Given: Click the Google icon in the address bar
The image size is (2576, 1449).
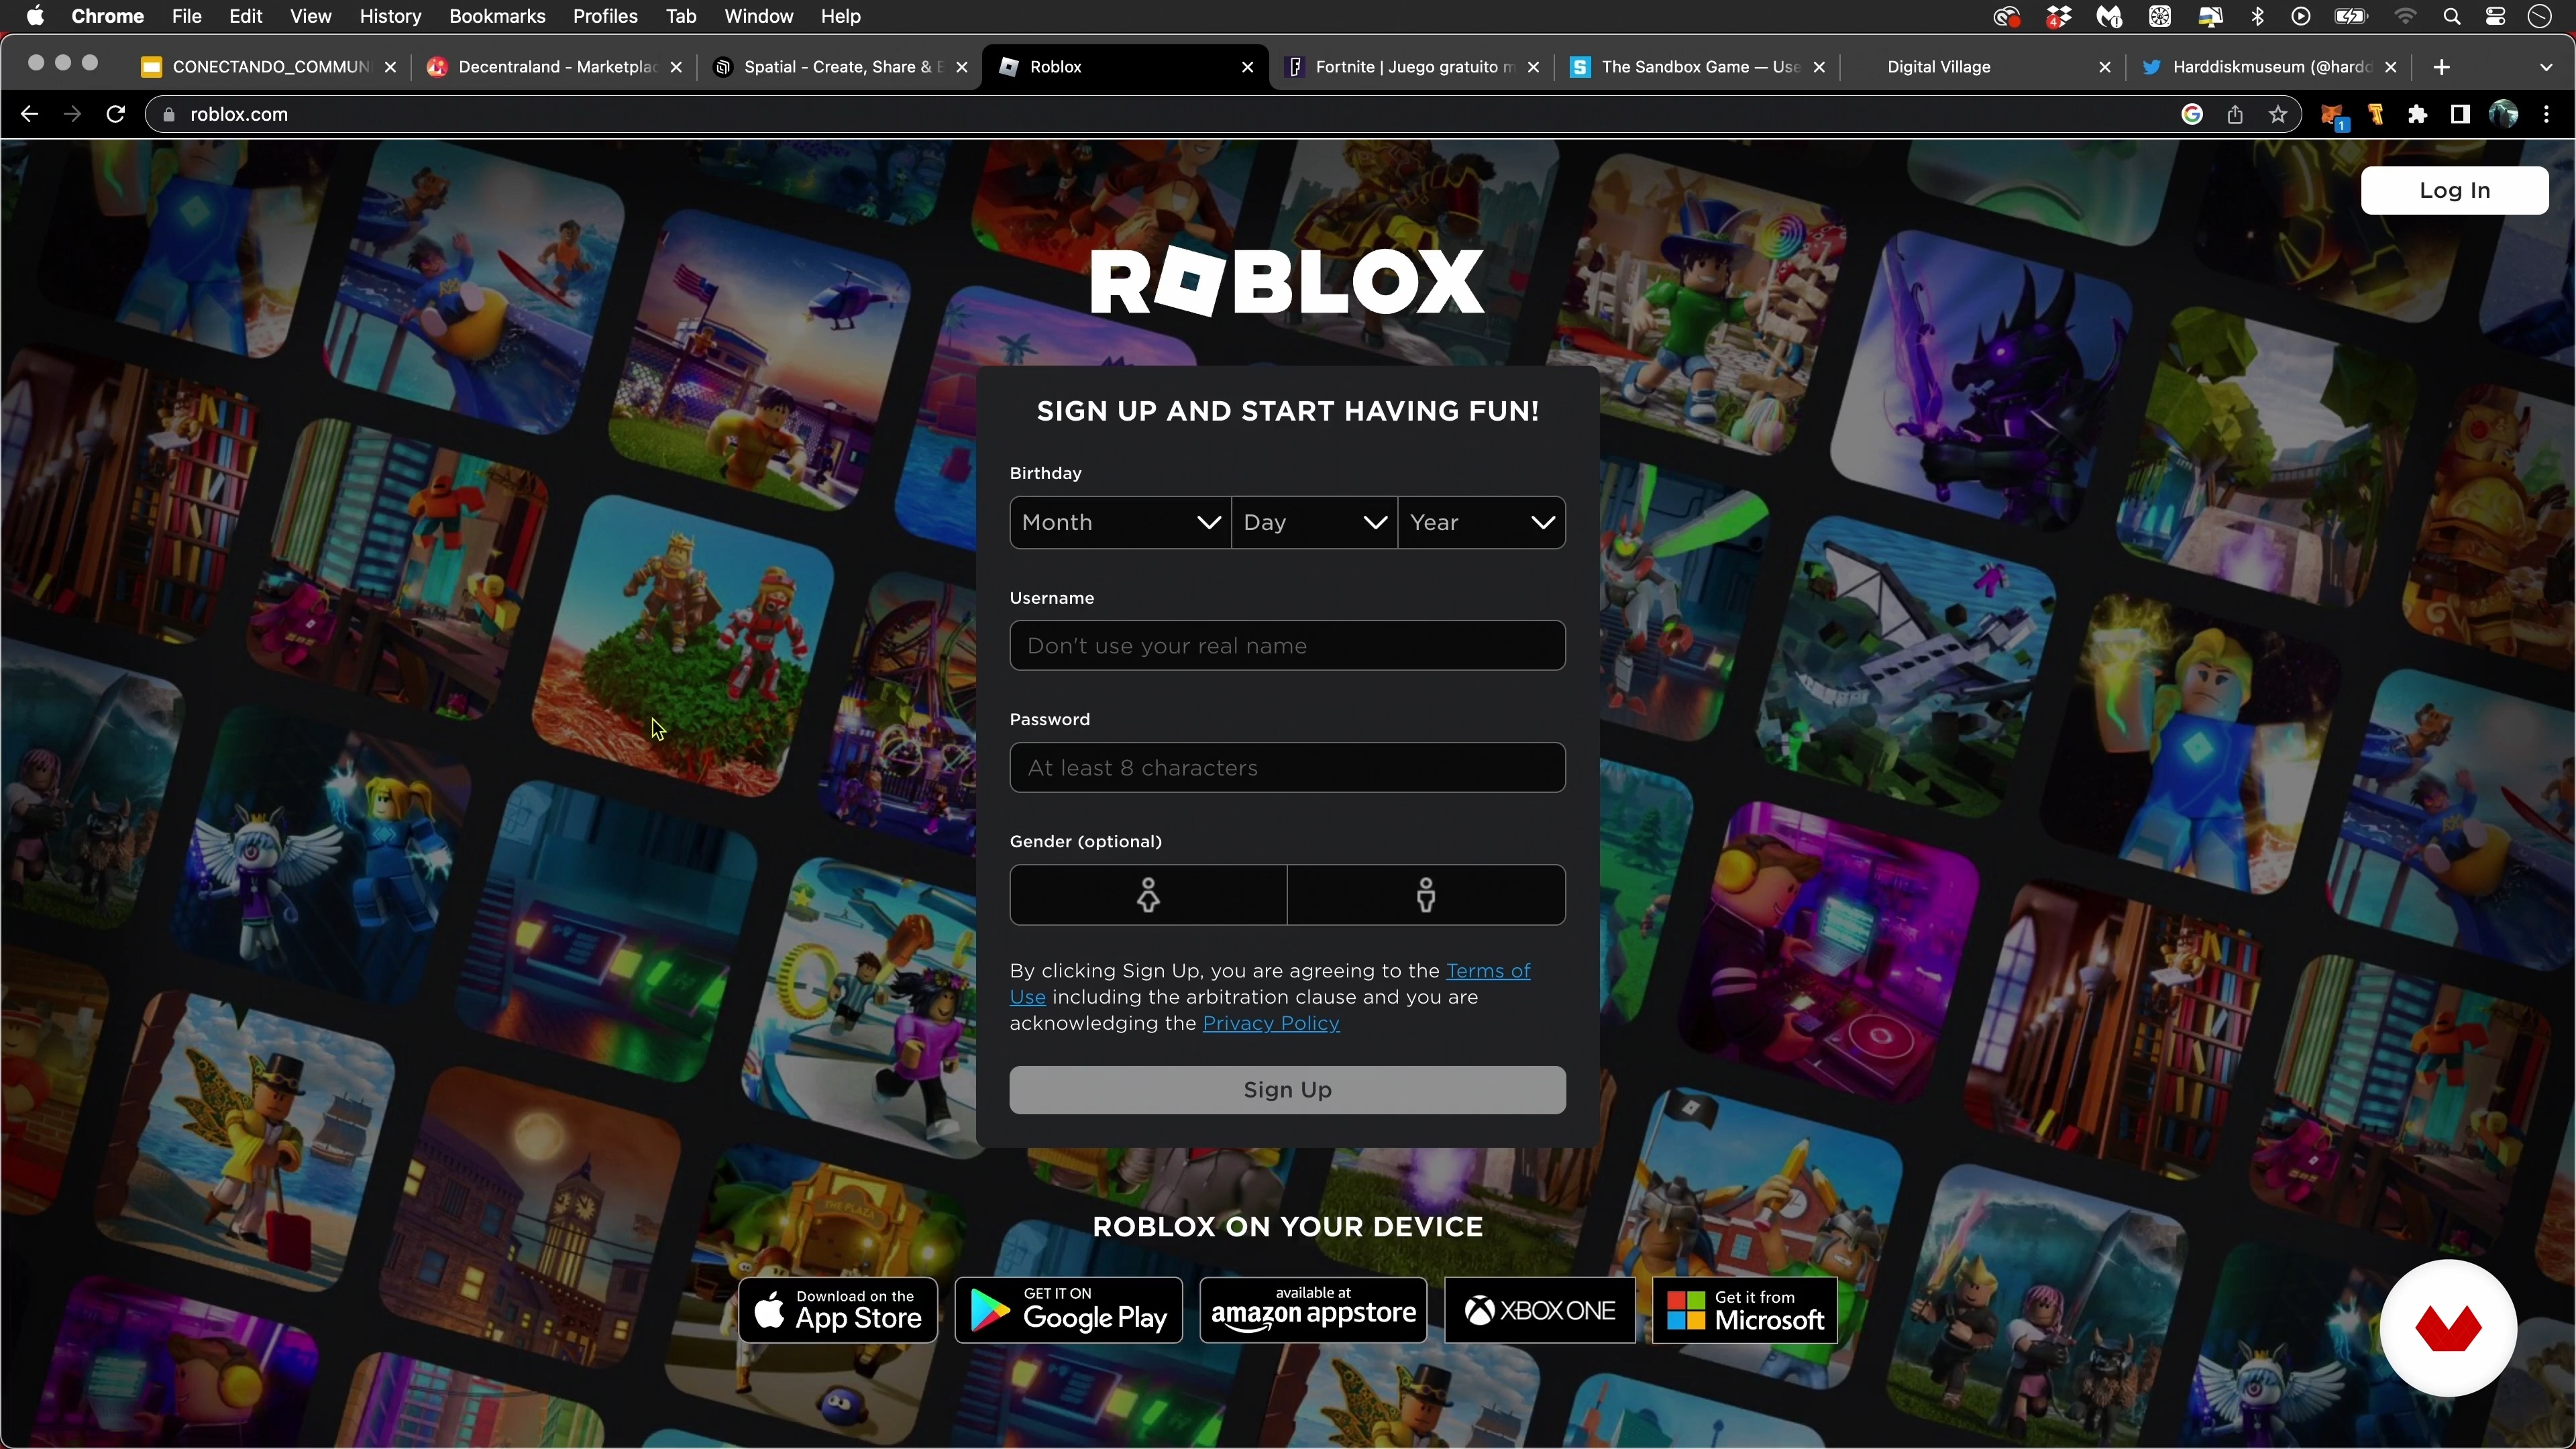Looking at the screenshot, I should click(2192, 115).
